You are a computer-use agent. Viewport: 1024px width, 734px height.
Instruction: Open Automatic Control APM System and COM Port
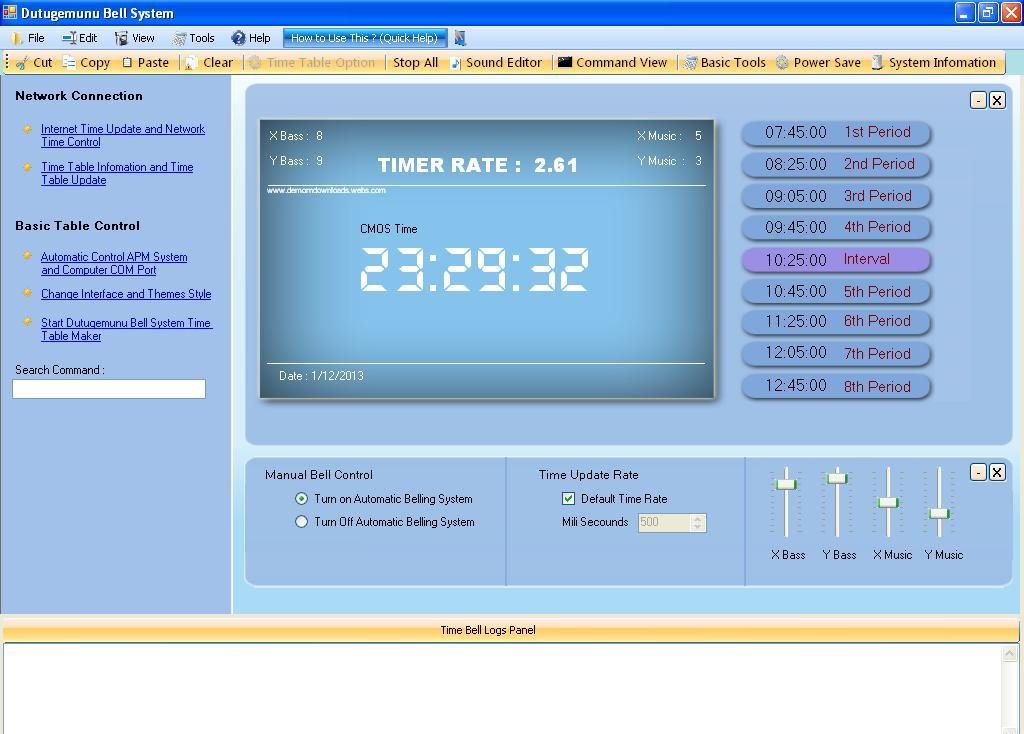(x=114, y=263)
